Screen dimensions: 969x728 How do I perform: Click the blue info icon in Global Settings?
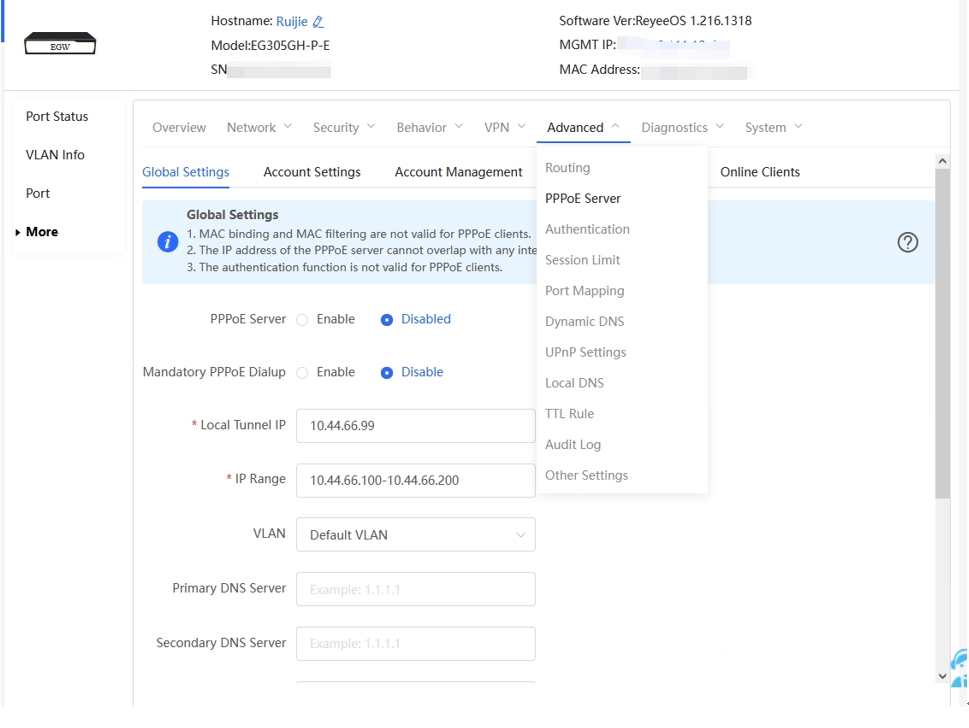[x=168, y=242]
